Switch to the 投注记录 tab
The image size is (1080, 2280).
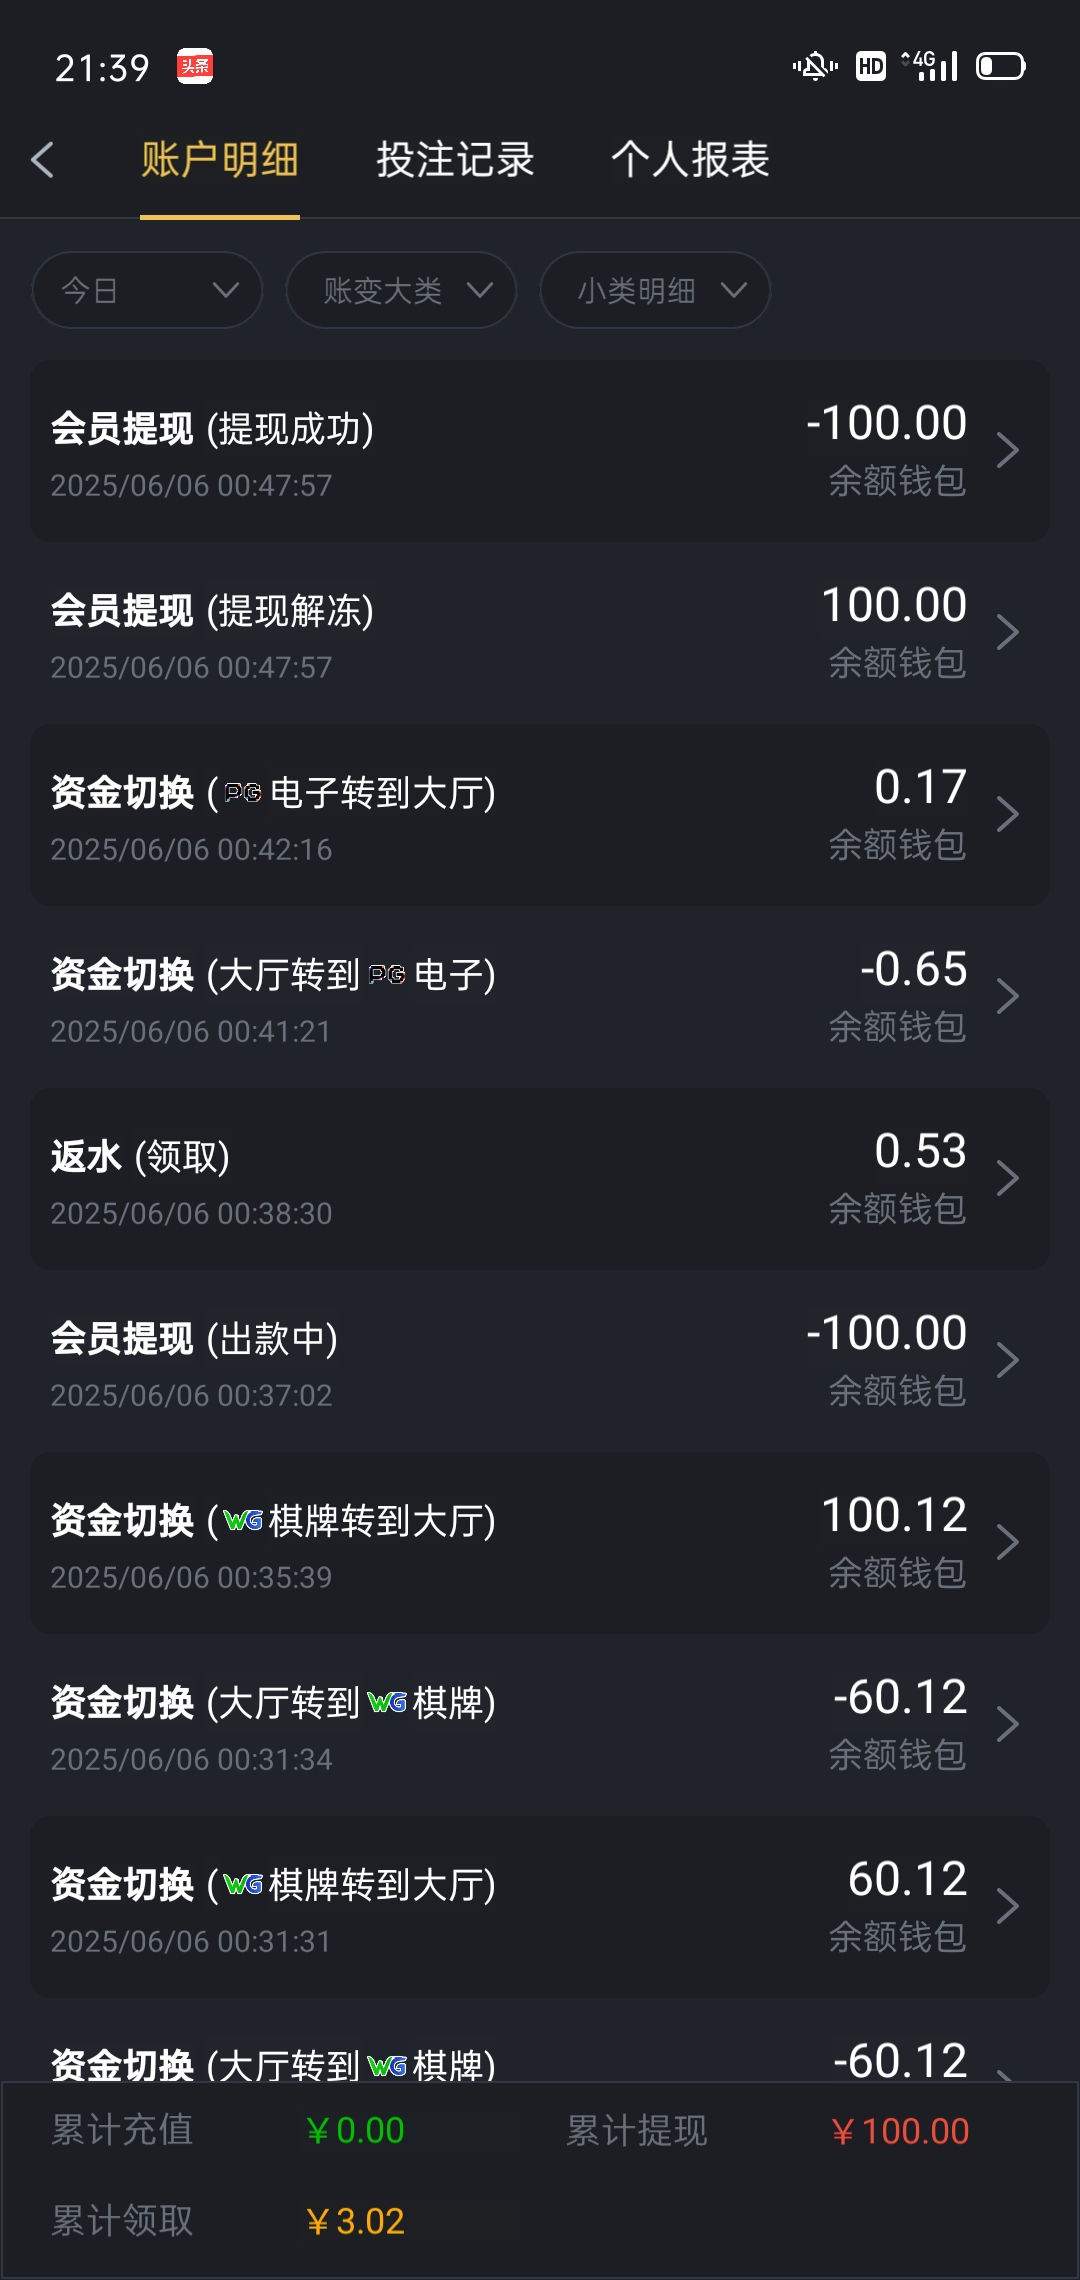click(455, 160)
